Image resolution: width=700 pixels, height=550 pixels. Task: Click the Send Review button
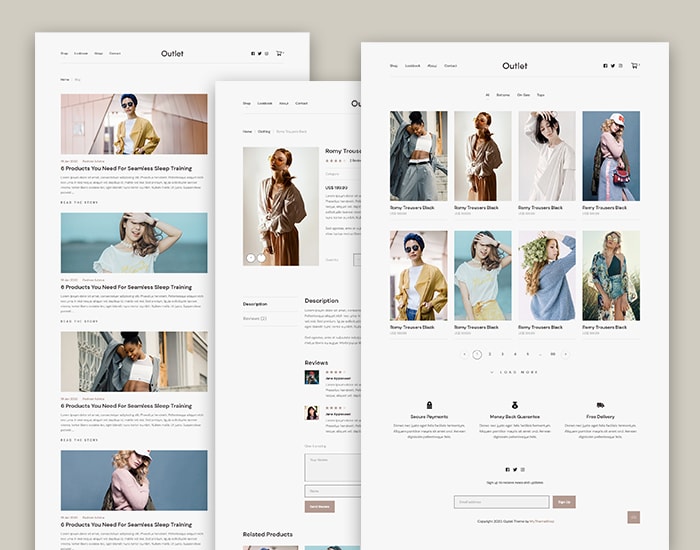320,506
